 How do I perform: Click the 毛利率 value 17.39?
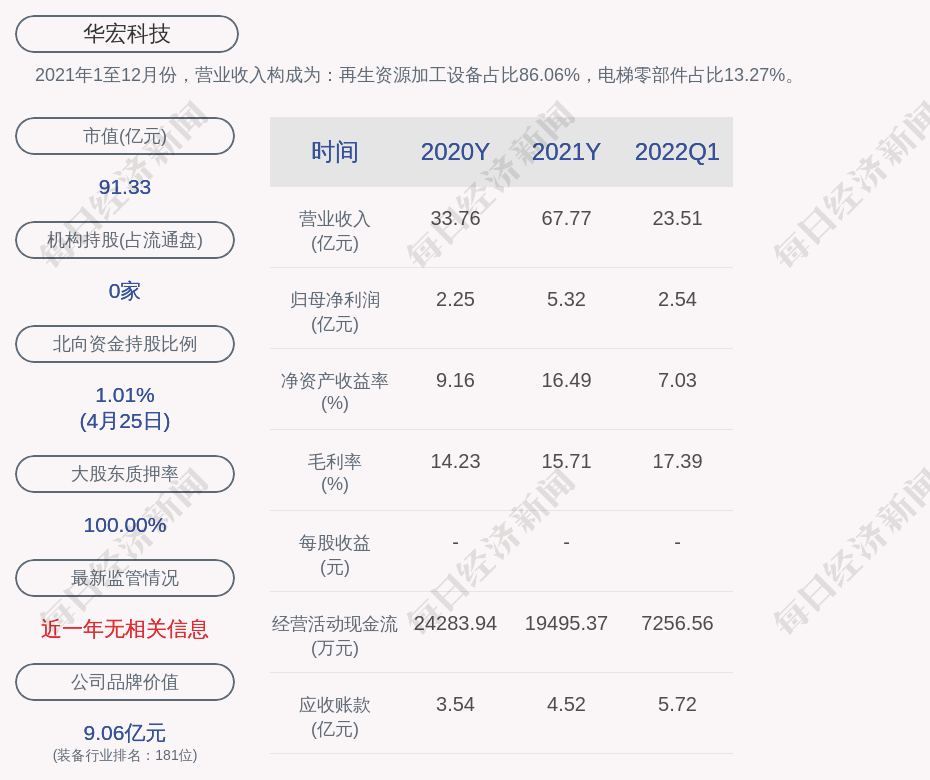click(677, 461)
